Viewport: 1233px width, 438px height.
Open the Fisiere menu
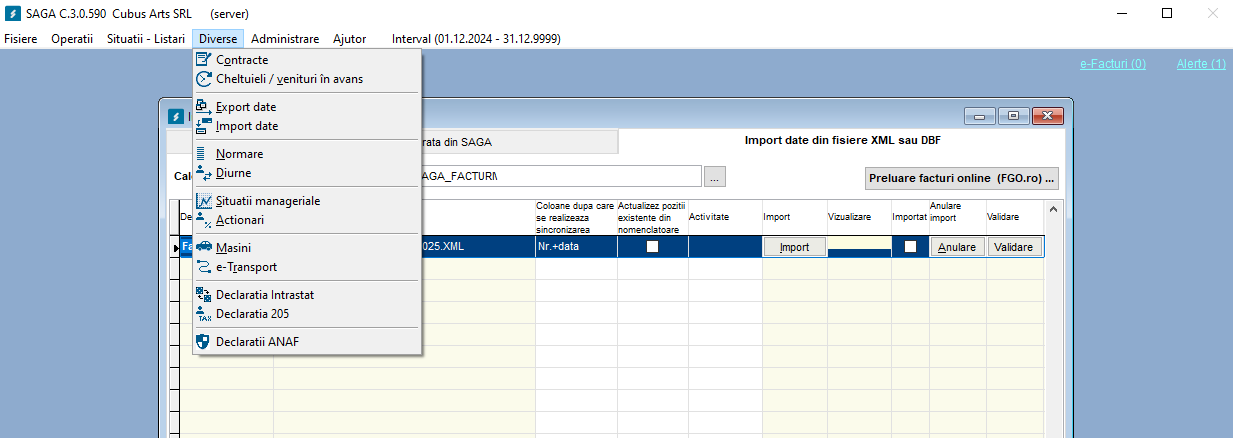21,39
